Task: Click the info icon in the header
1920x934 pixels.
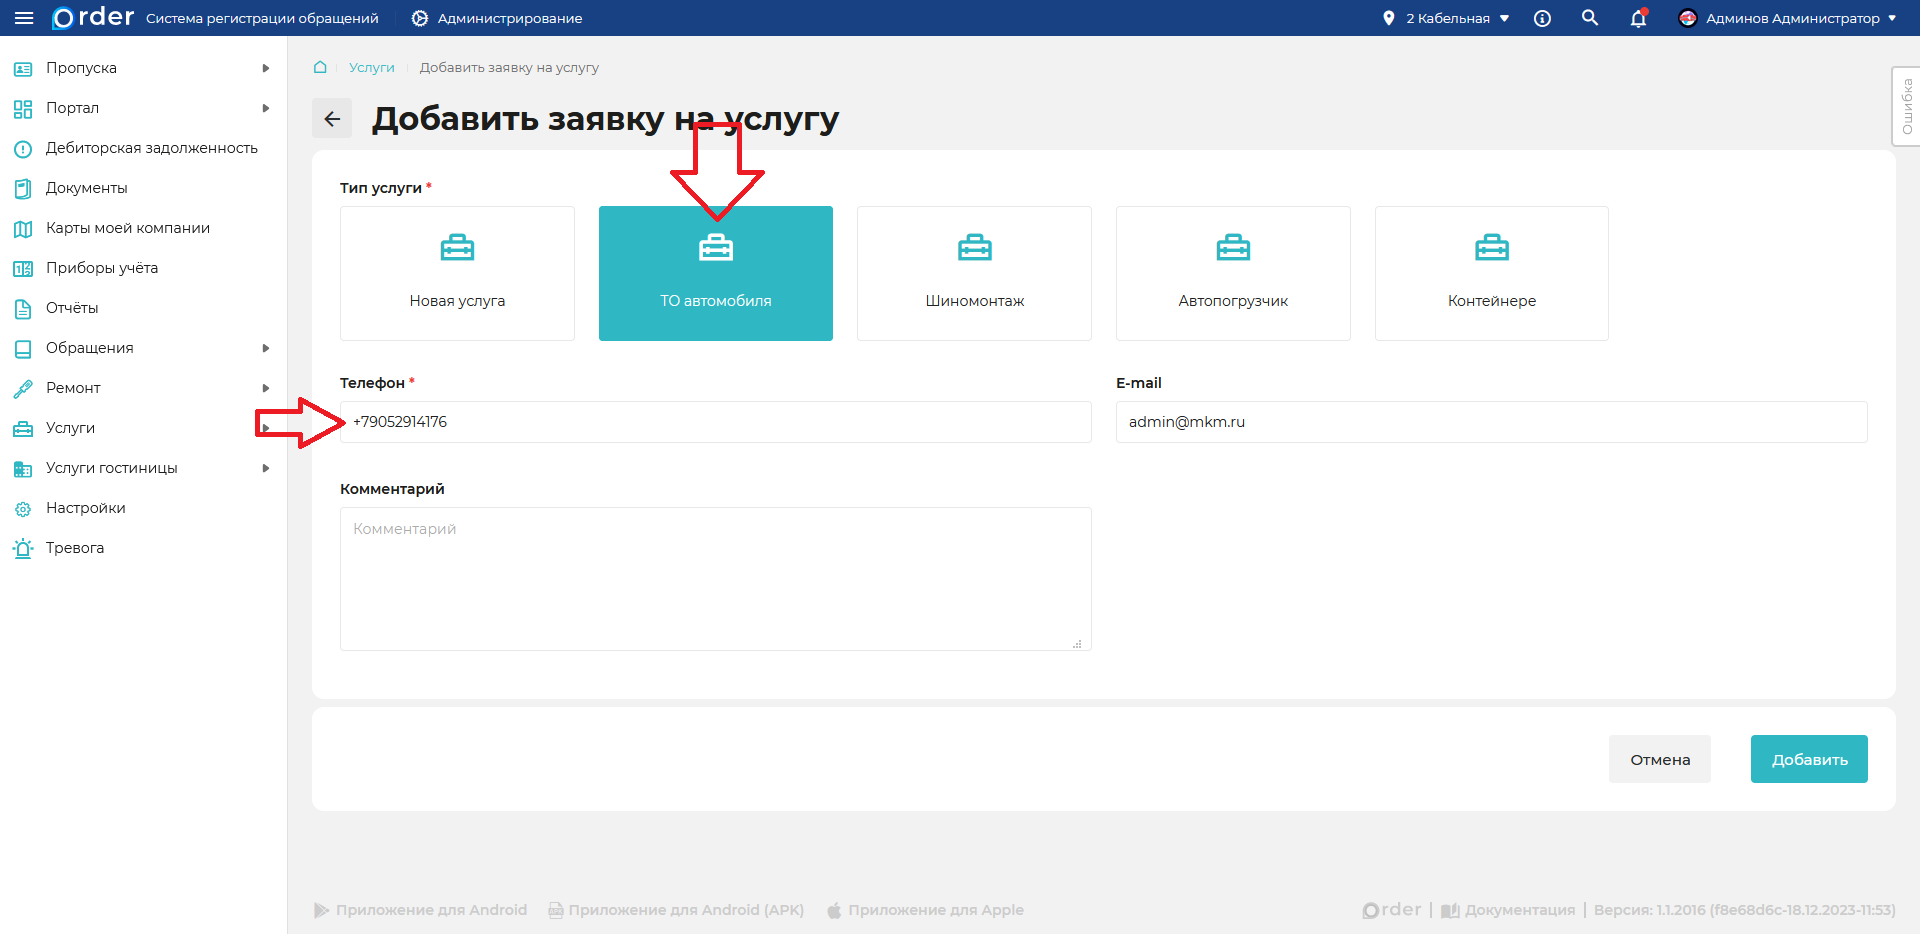Action: click(1542, 18)
